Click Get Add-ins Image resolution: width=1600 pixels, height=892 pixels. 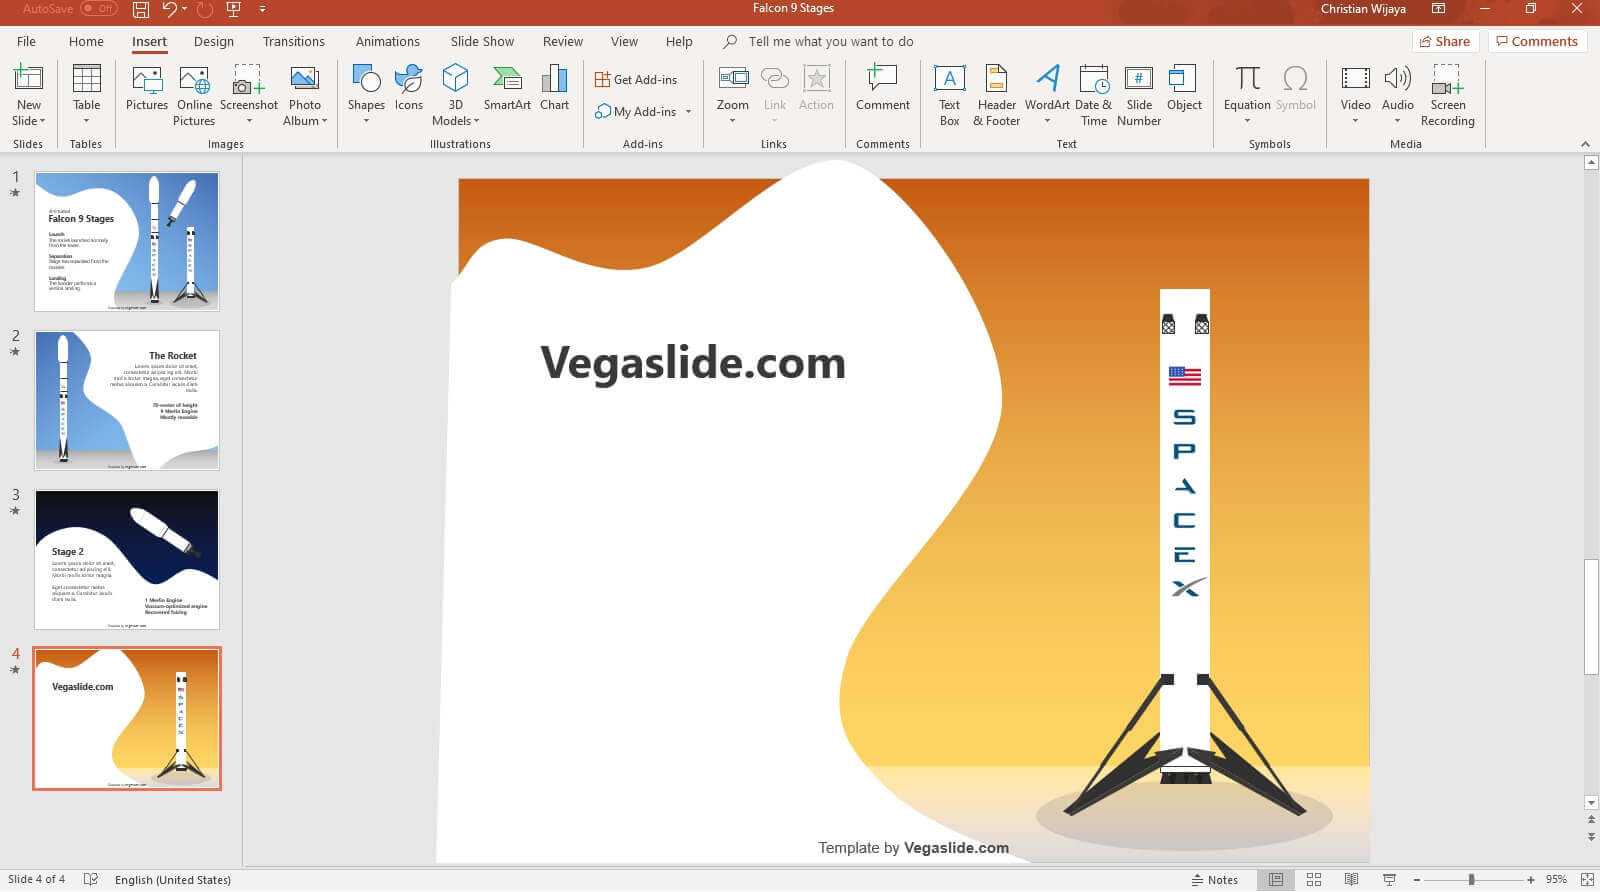tap(636, 79)
